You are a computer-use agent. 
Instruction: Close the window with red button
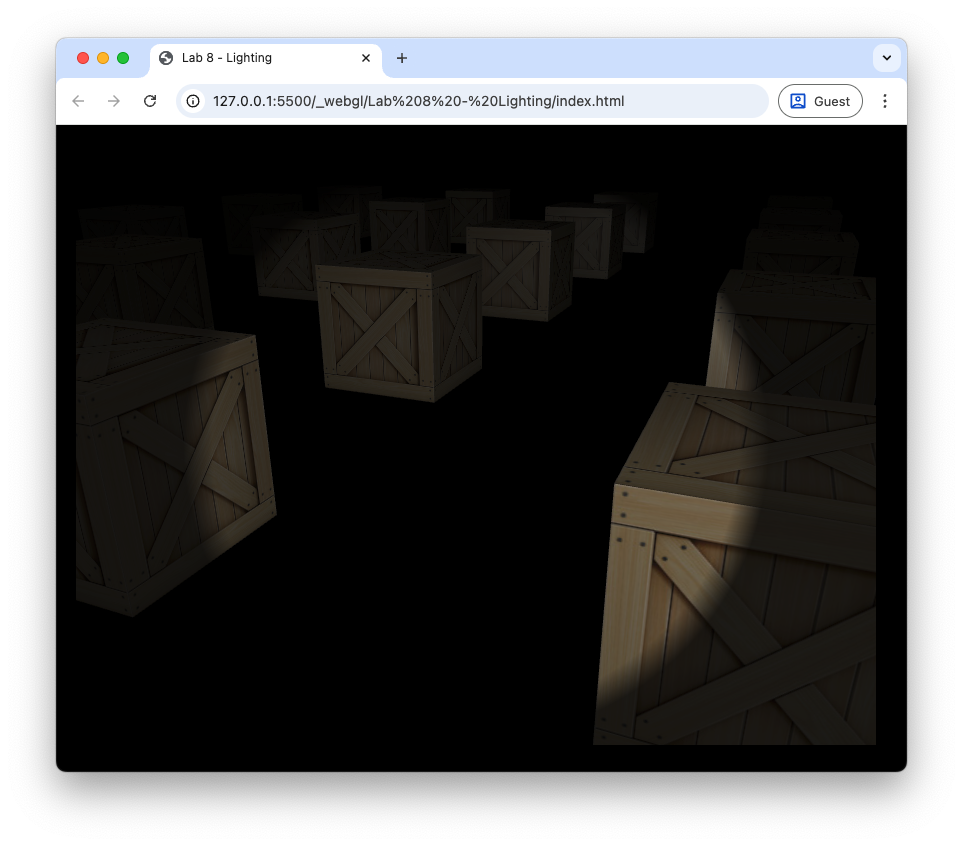click(x=83, y=58)
